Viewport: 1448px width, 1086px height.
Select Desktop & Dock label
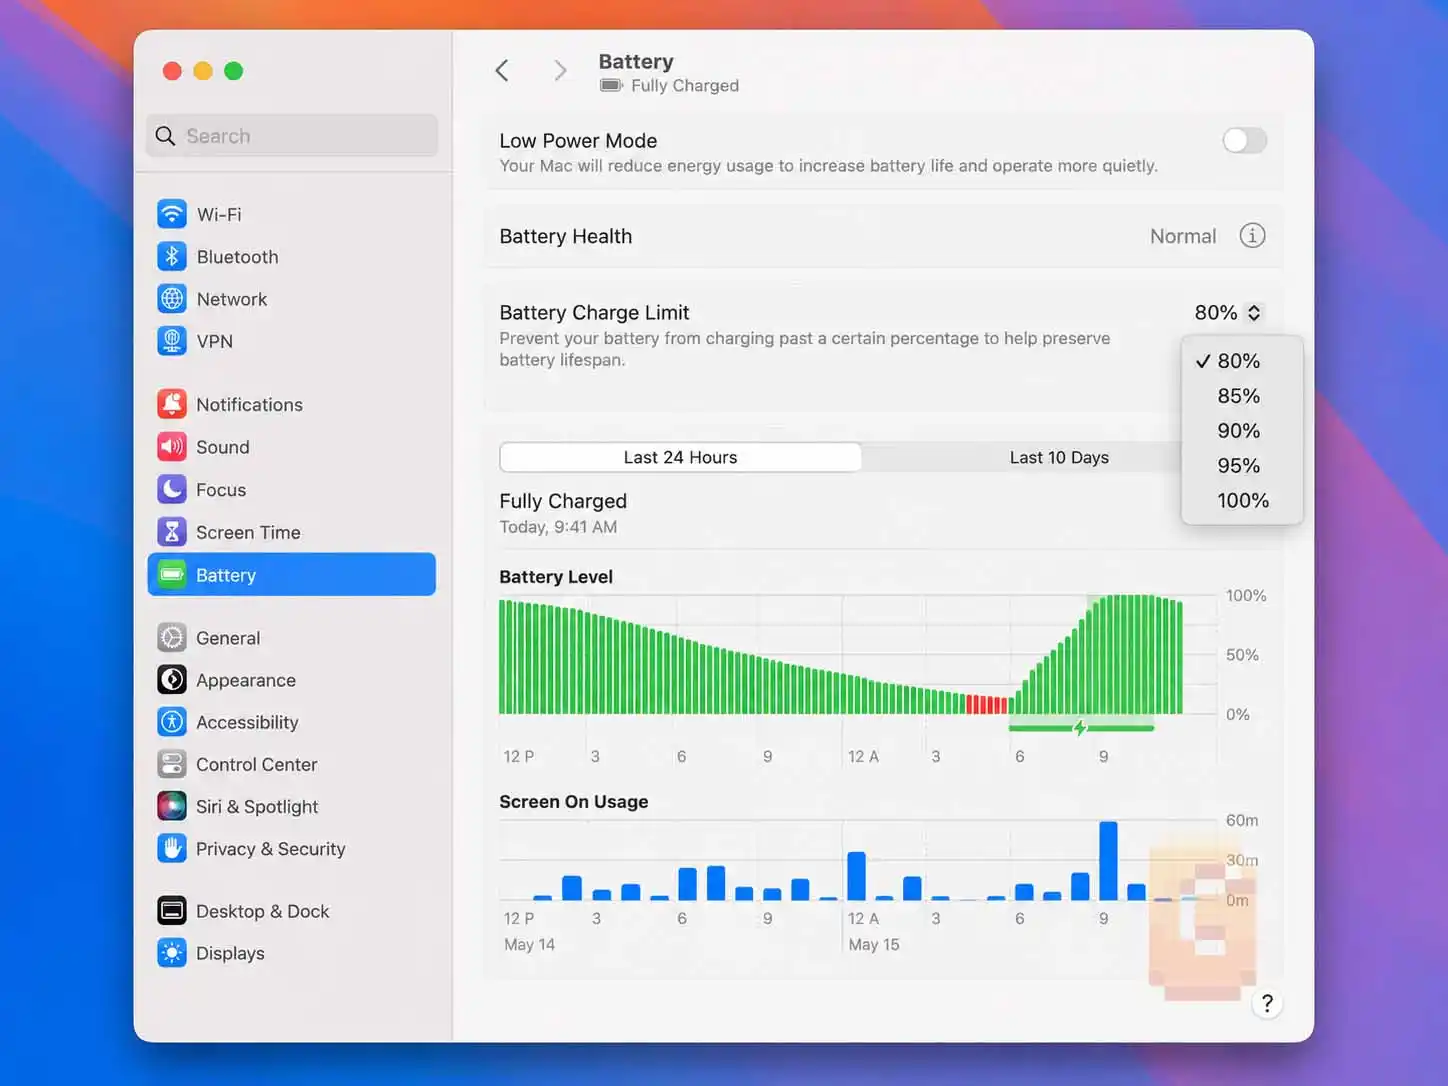point(262,911)
